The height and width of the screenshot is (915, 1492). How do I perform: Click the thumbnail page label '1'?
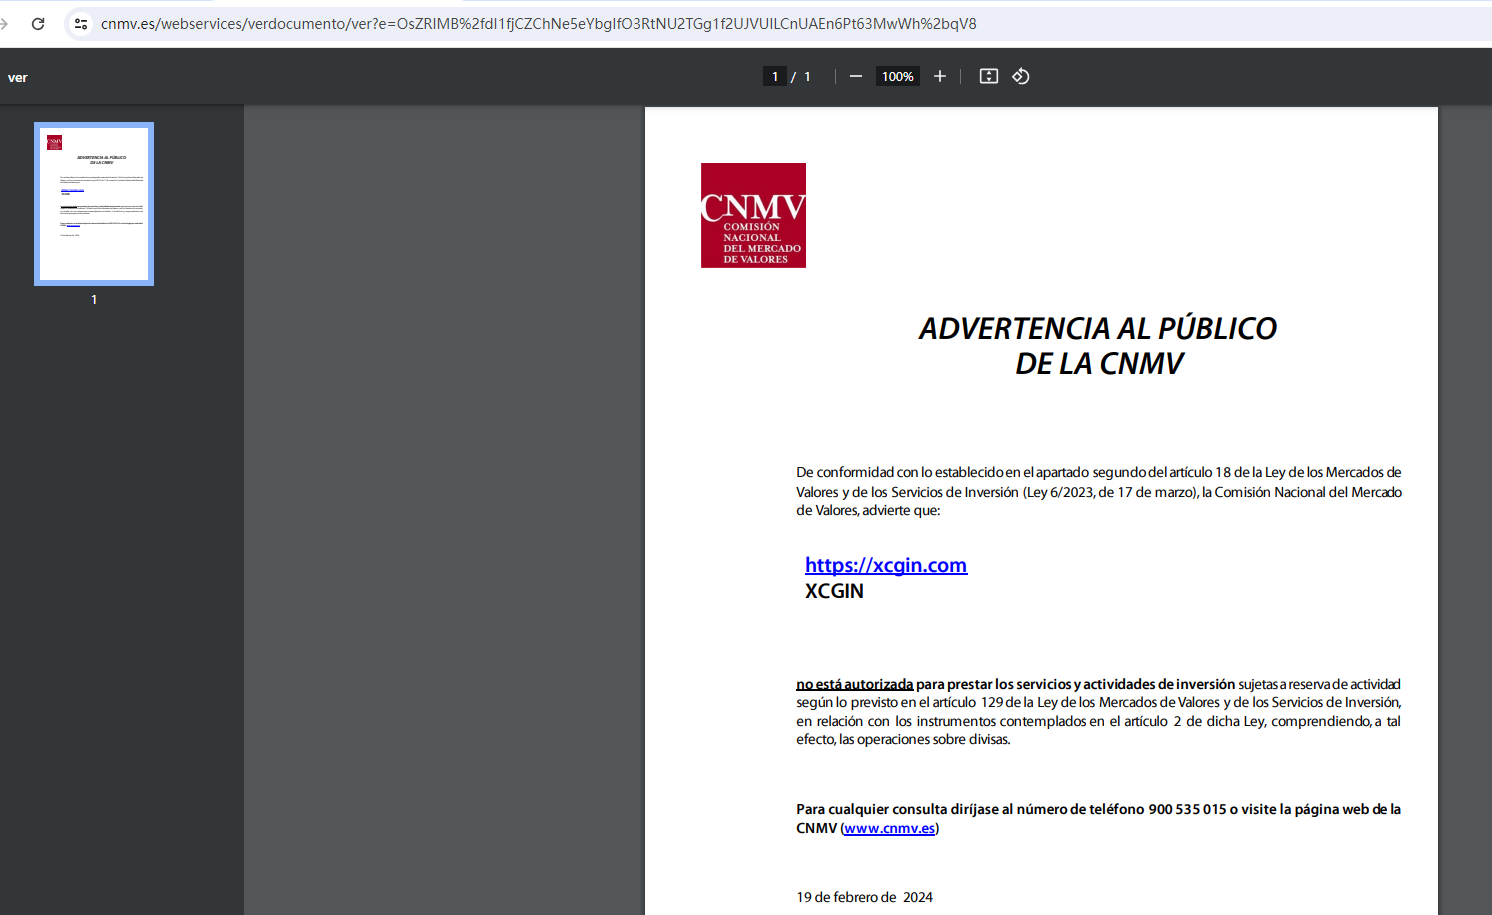point(94,299)
